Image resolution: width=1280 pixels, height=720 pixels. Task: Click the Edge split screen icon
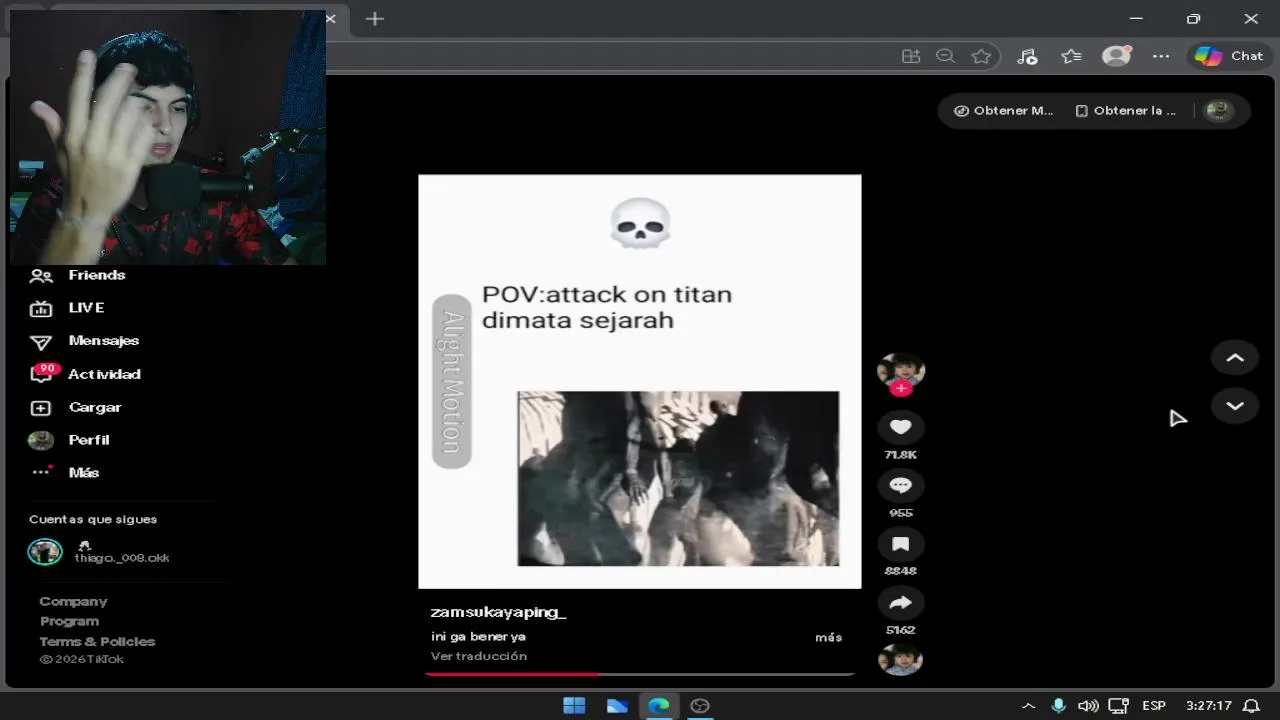point(911,56)
